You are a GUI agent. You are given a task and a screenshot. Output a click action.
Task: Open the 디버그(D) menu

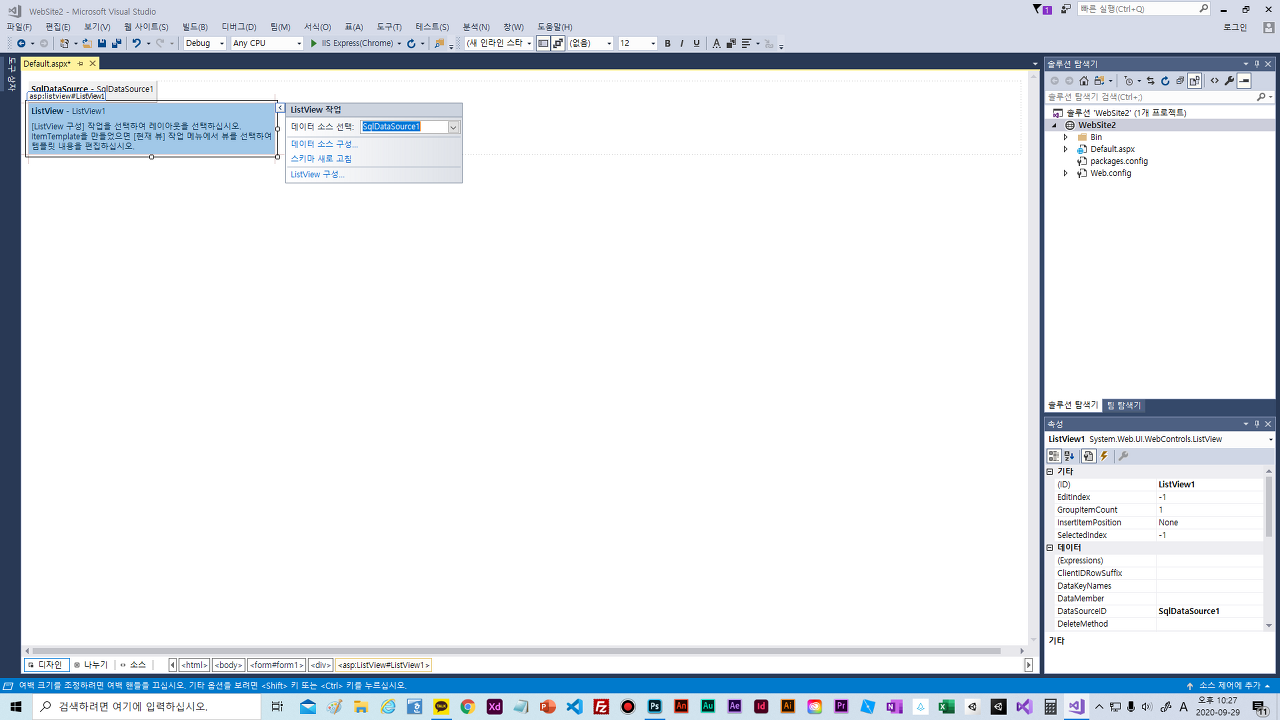239,27
